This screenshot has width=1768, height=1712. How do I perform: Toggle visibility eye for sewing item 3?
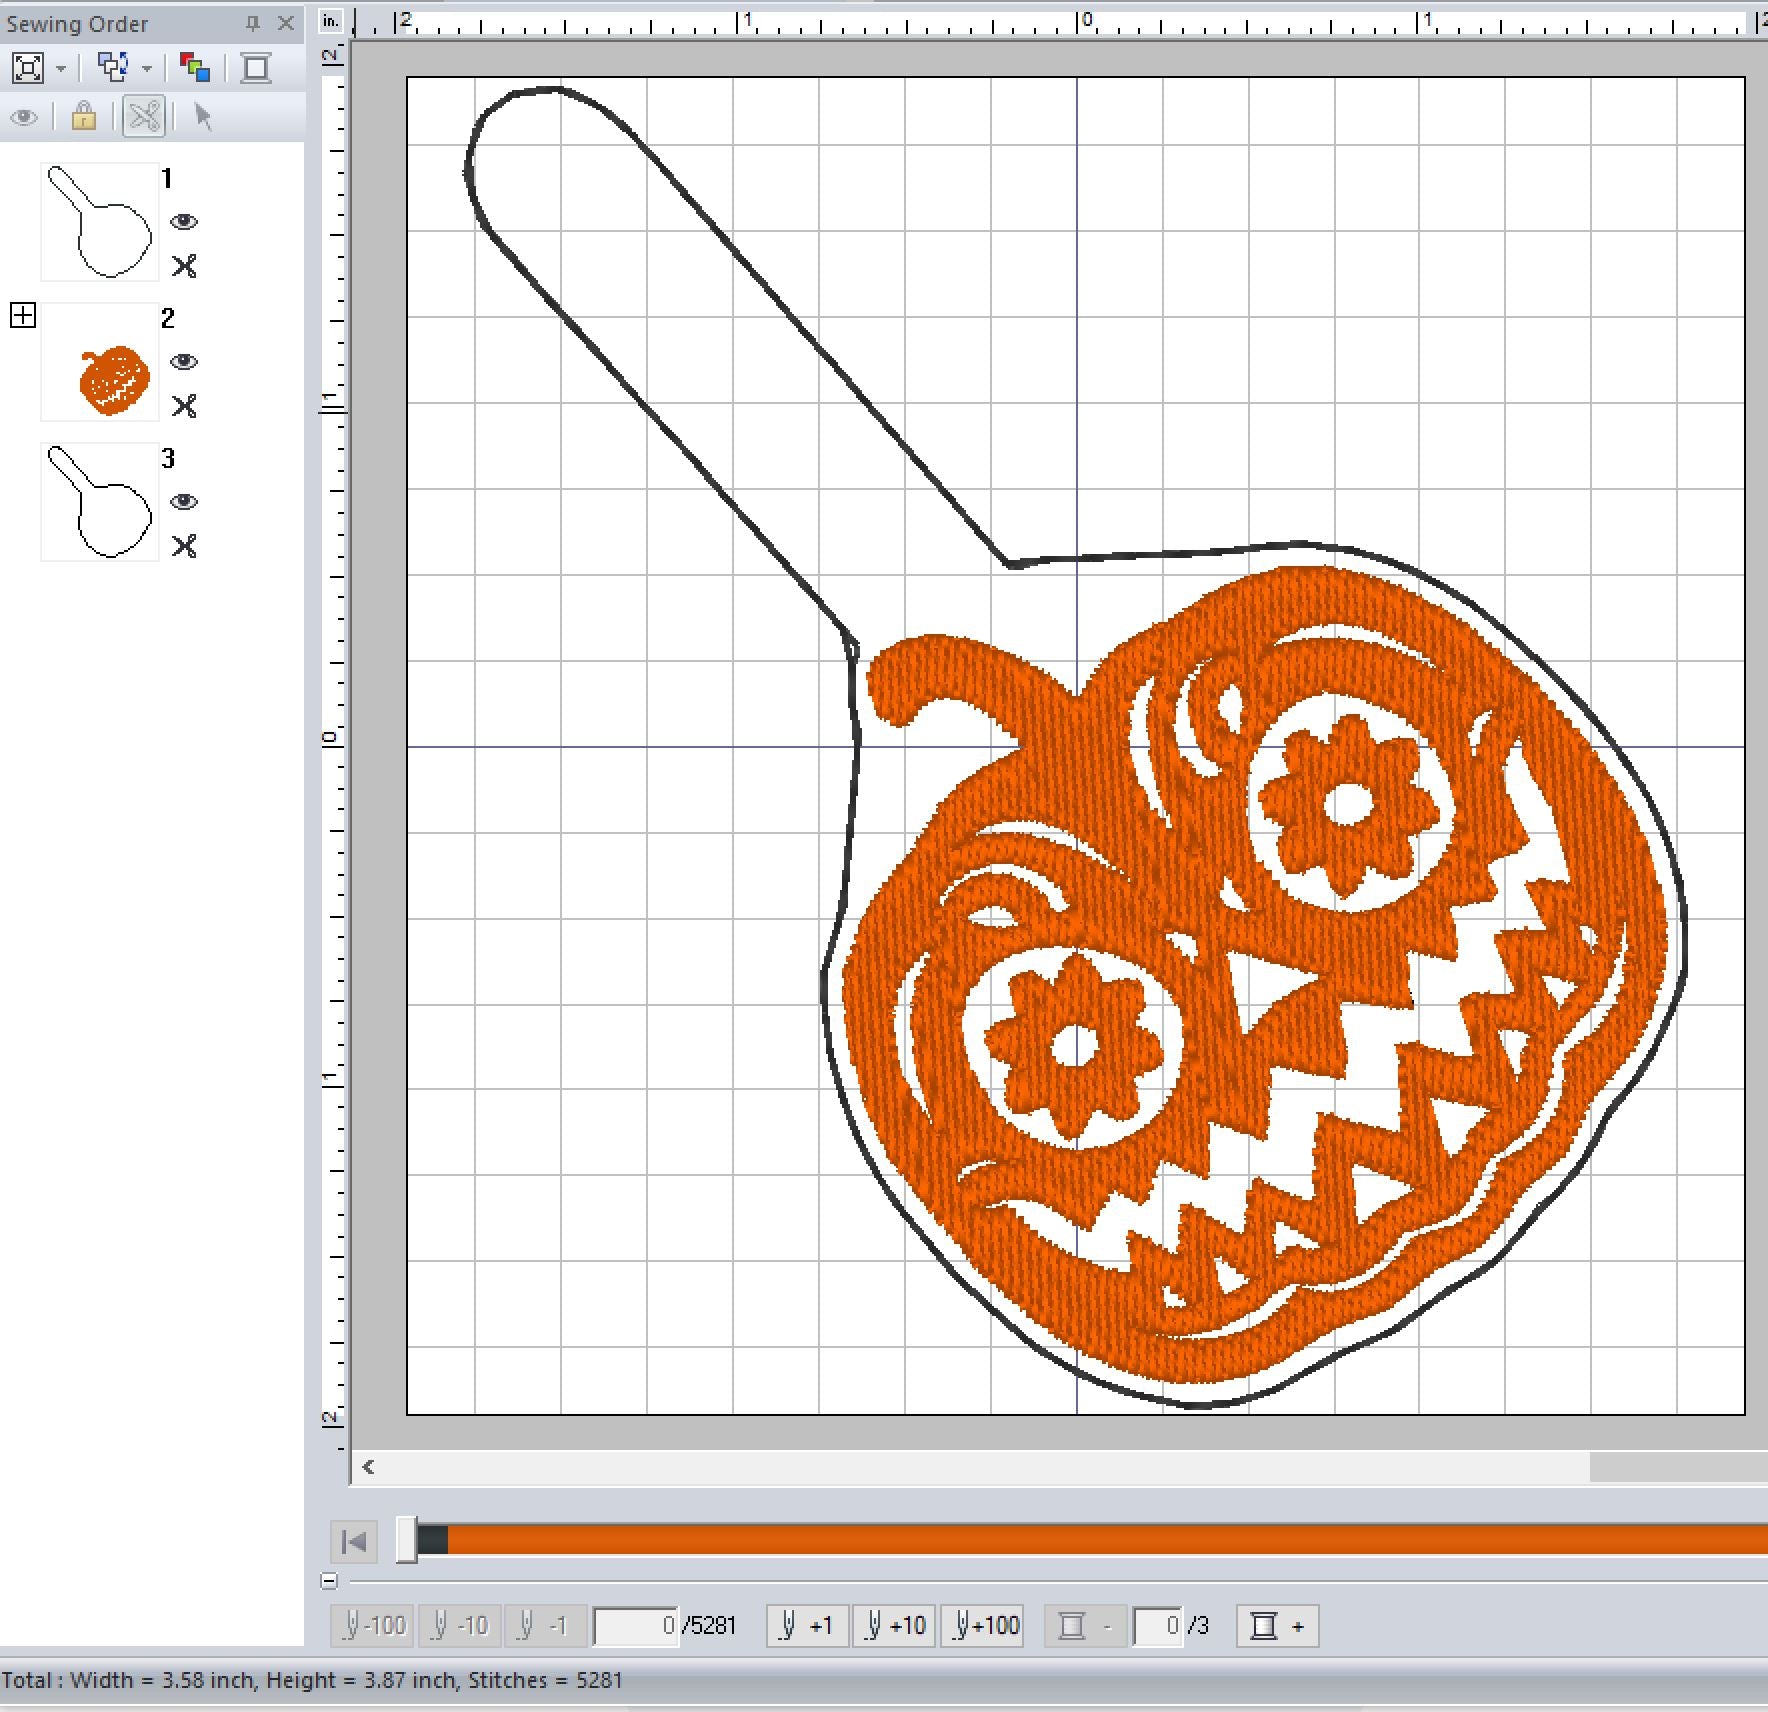coord(184,502)
